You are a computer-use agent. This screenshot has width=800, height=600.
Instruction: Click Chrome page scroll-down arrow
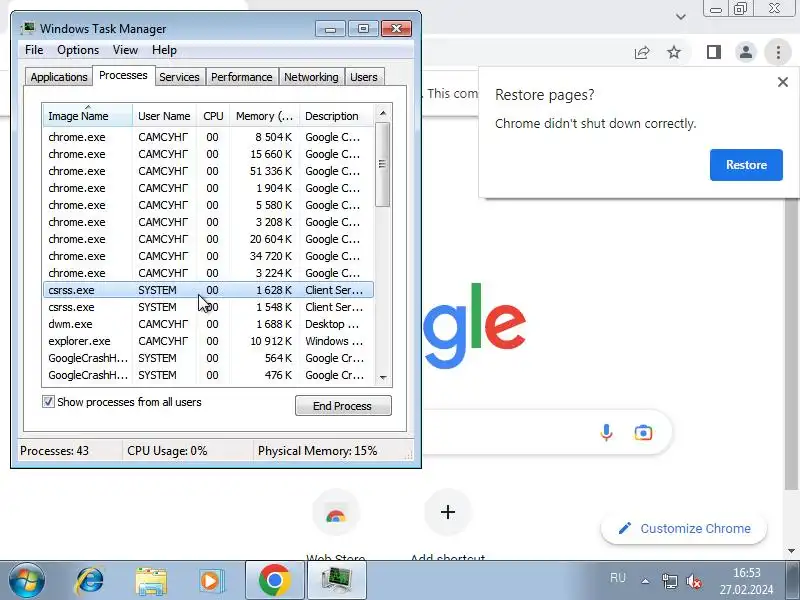[x=791, y=551]
